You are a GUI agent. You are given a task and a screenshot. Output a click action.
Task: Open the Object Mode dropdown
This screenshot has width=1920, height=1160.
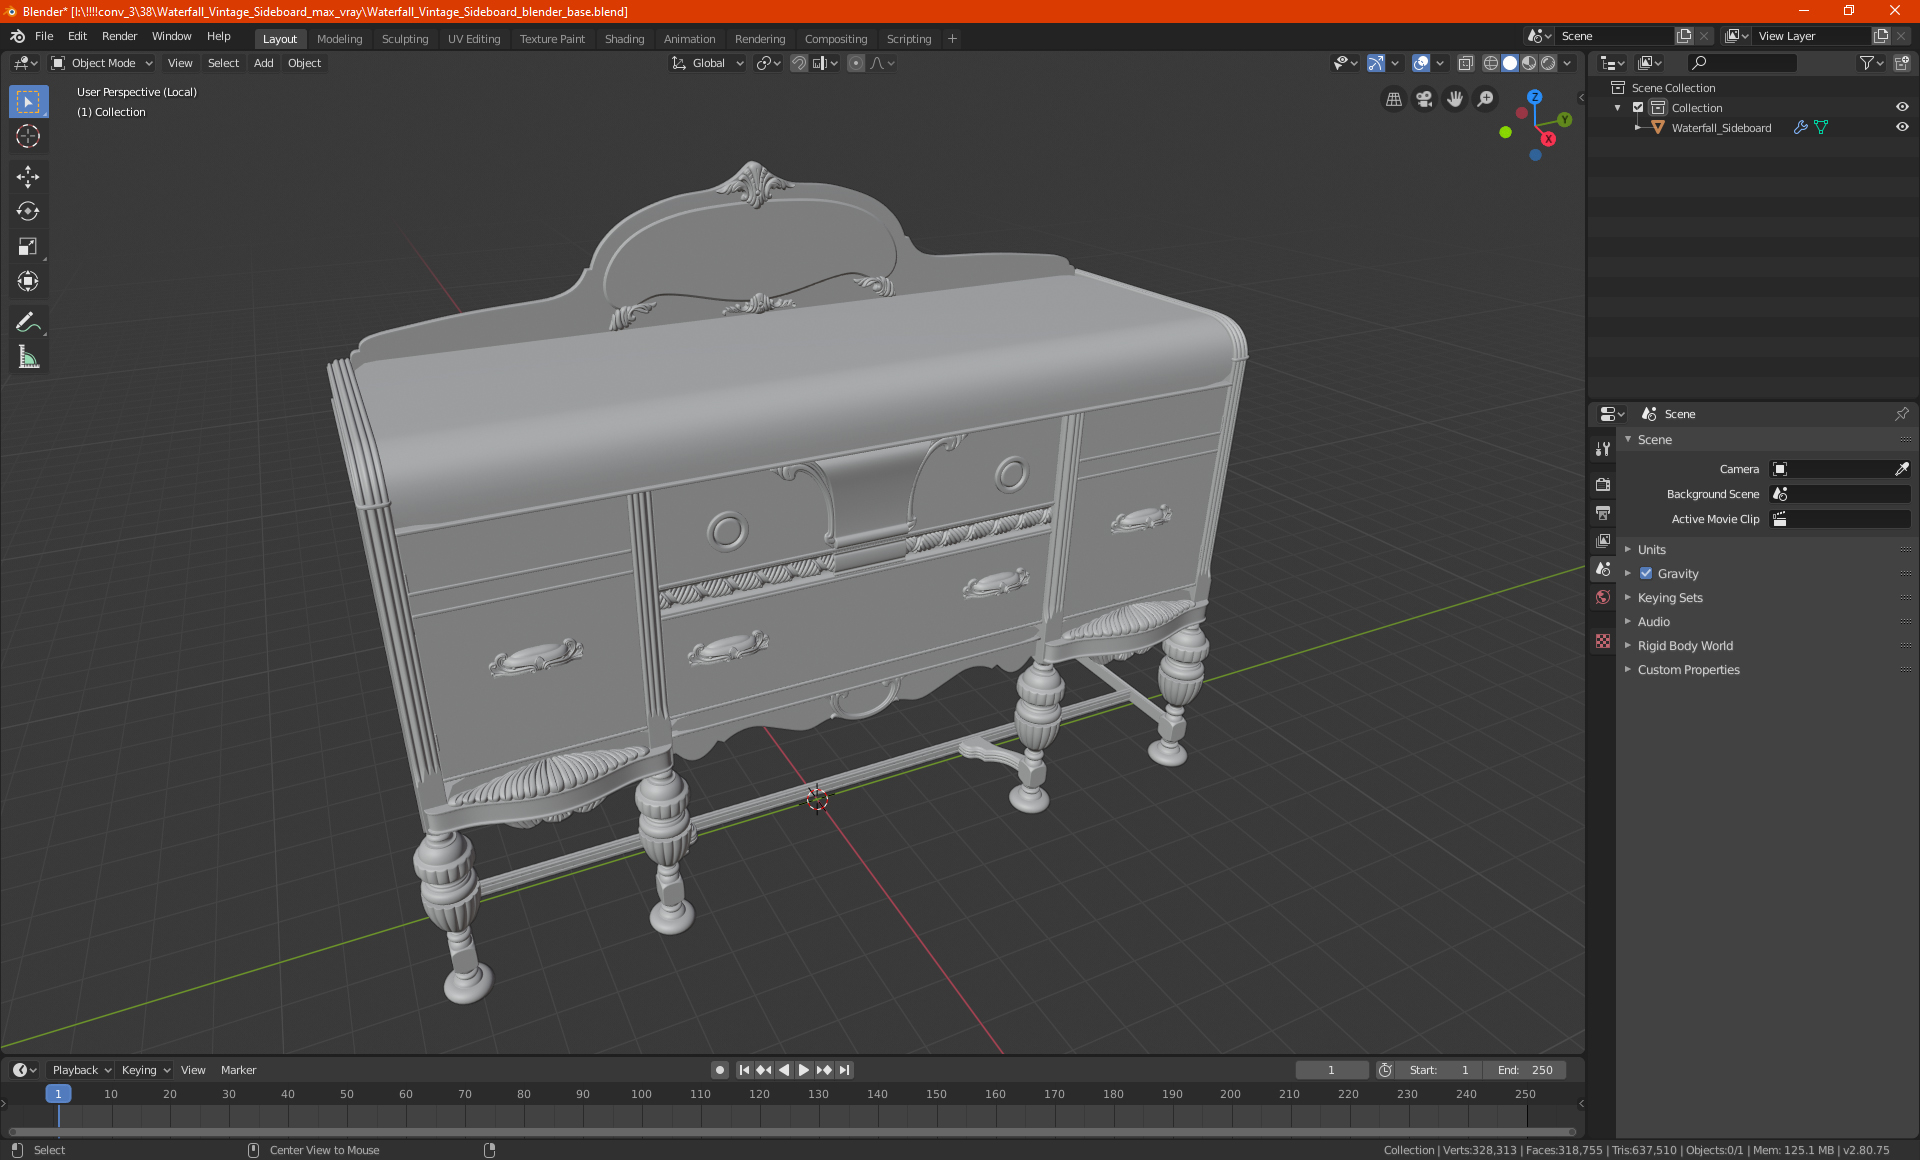click(x=102, y=63)
